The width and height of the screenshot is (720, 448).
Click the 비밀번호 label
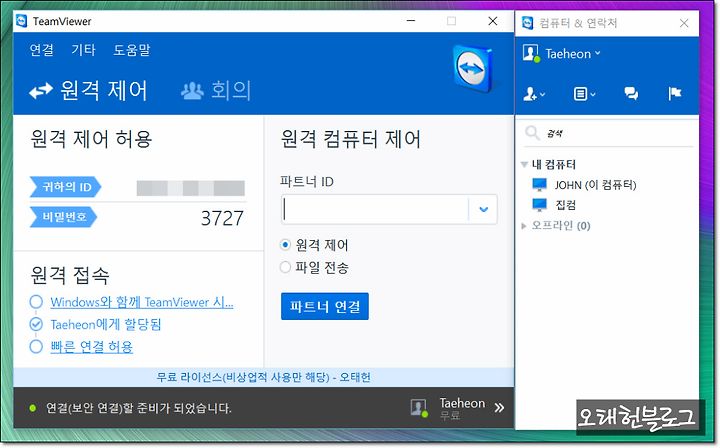(64, 217)
